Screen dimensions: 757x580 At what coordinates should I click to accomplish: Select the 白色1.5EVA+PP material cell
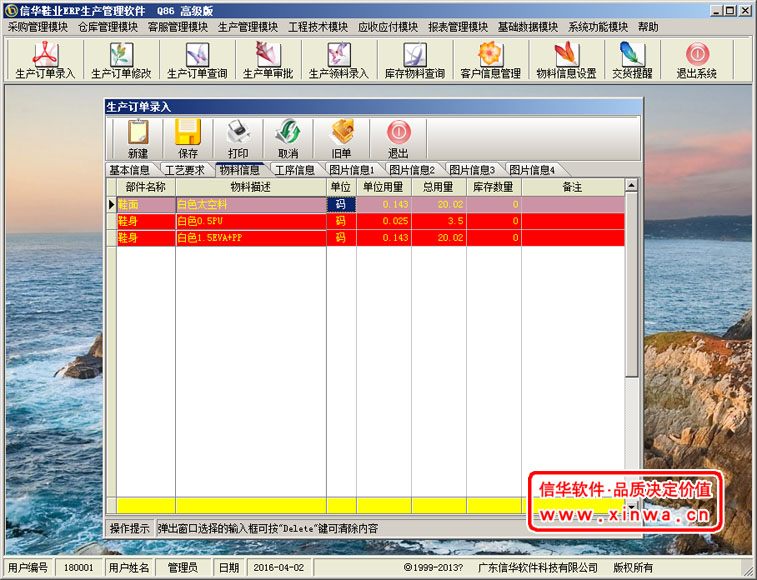[x=251, y=238]
